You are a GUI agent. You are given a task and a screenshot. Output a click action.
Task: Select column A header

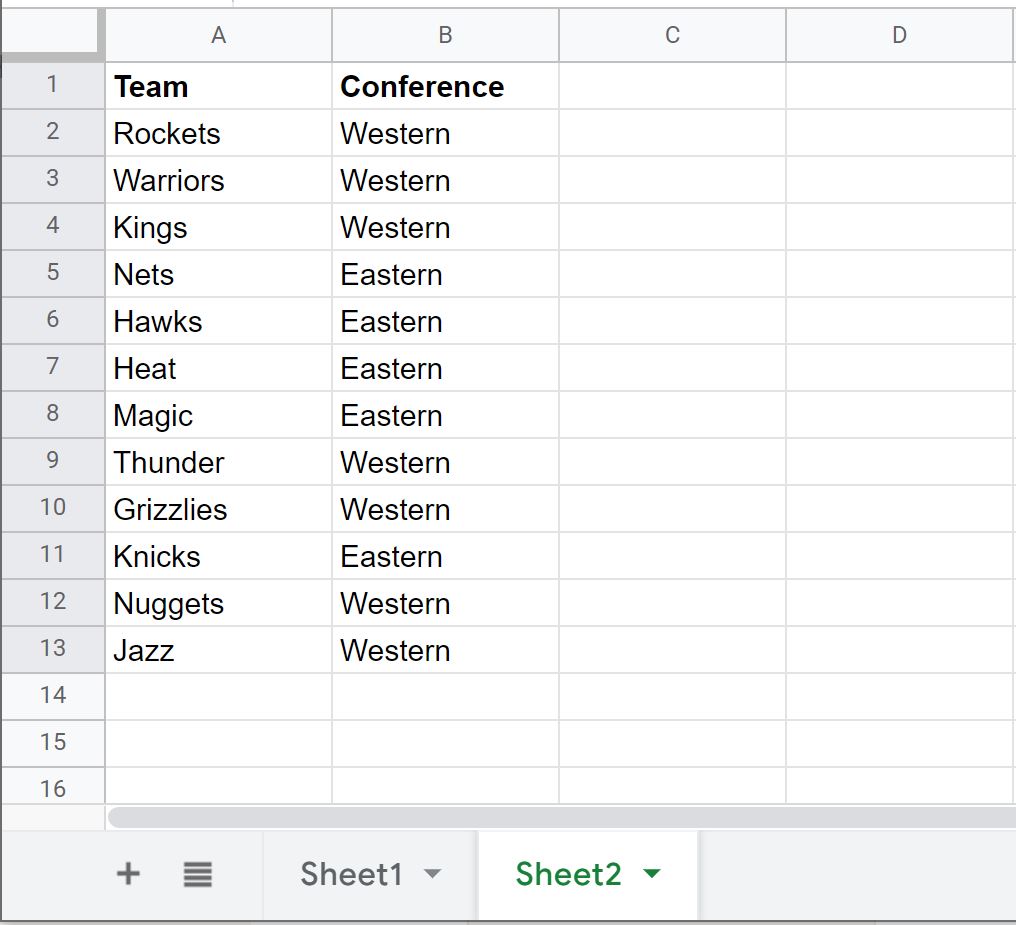218,35
